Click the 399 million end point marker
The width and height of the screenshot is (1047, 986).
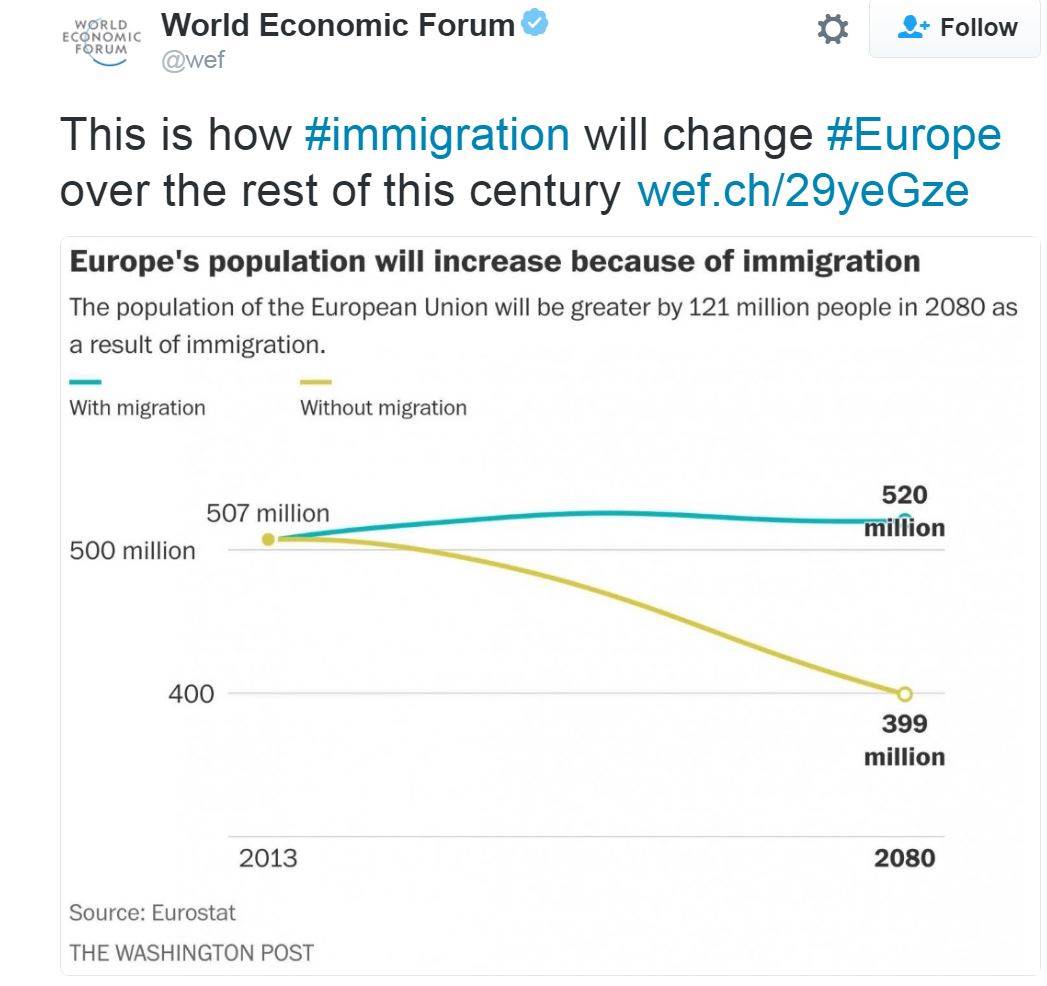pos(905,693)
